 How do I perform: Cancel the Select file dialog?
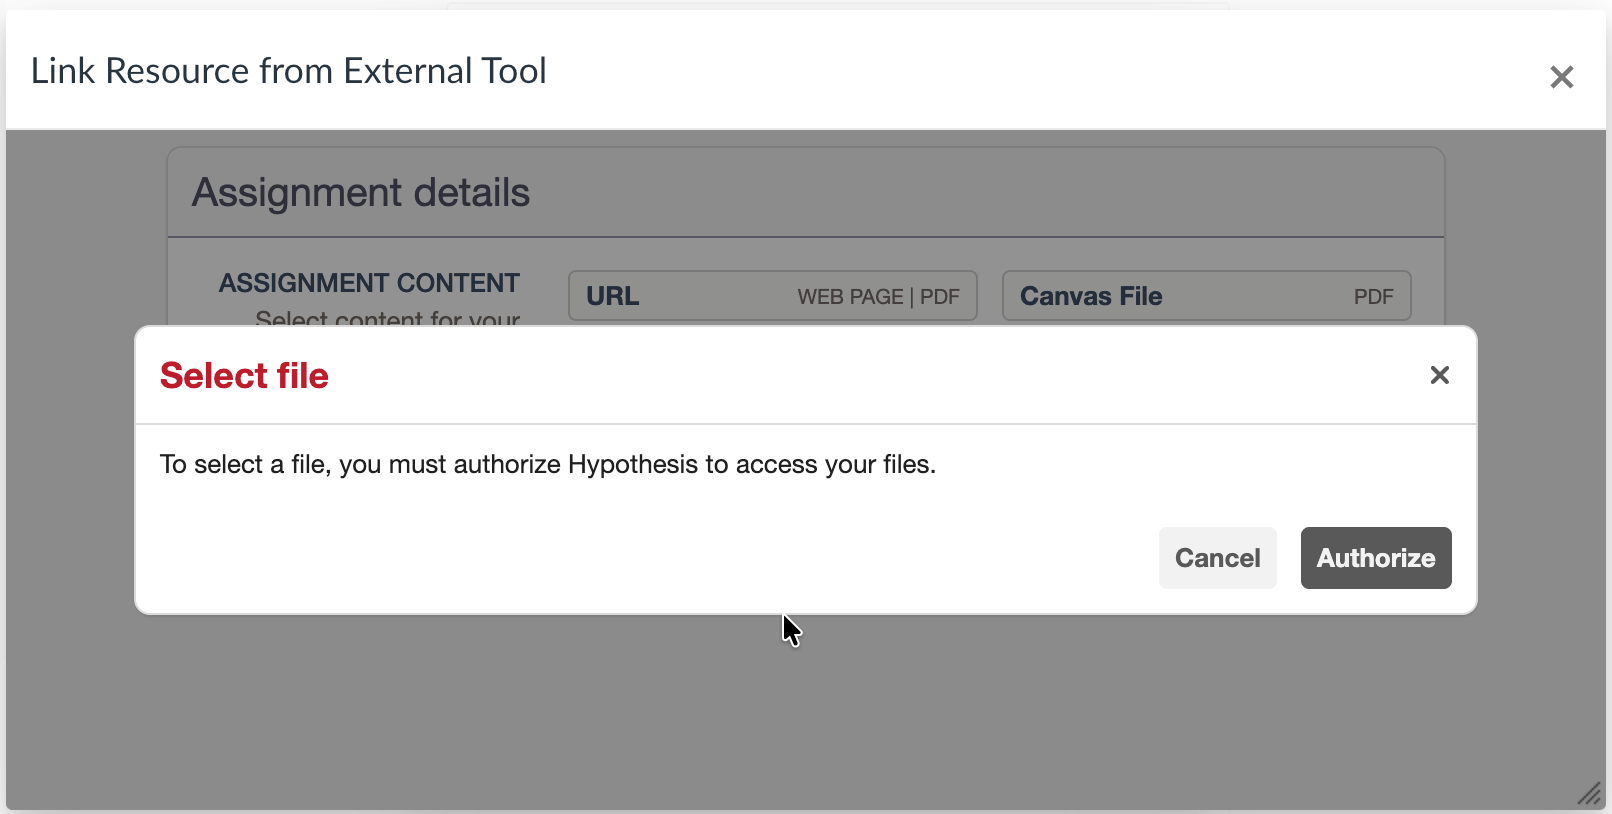pyautogui.click(x=1217, y=558)
